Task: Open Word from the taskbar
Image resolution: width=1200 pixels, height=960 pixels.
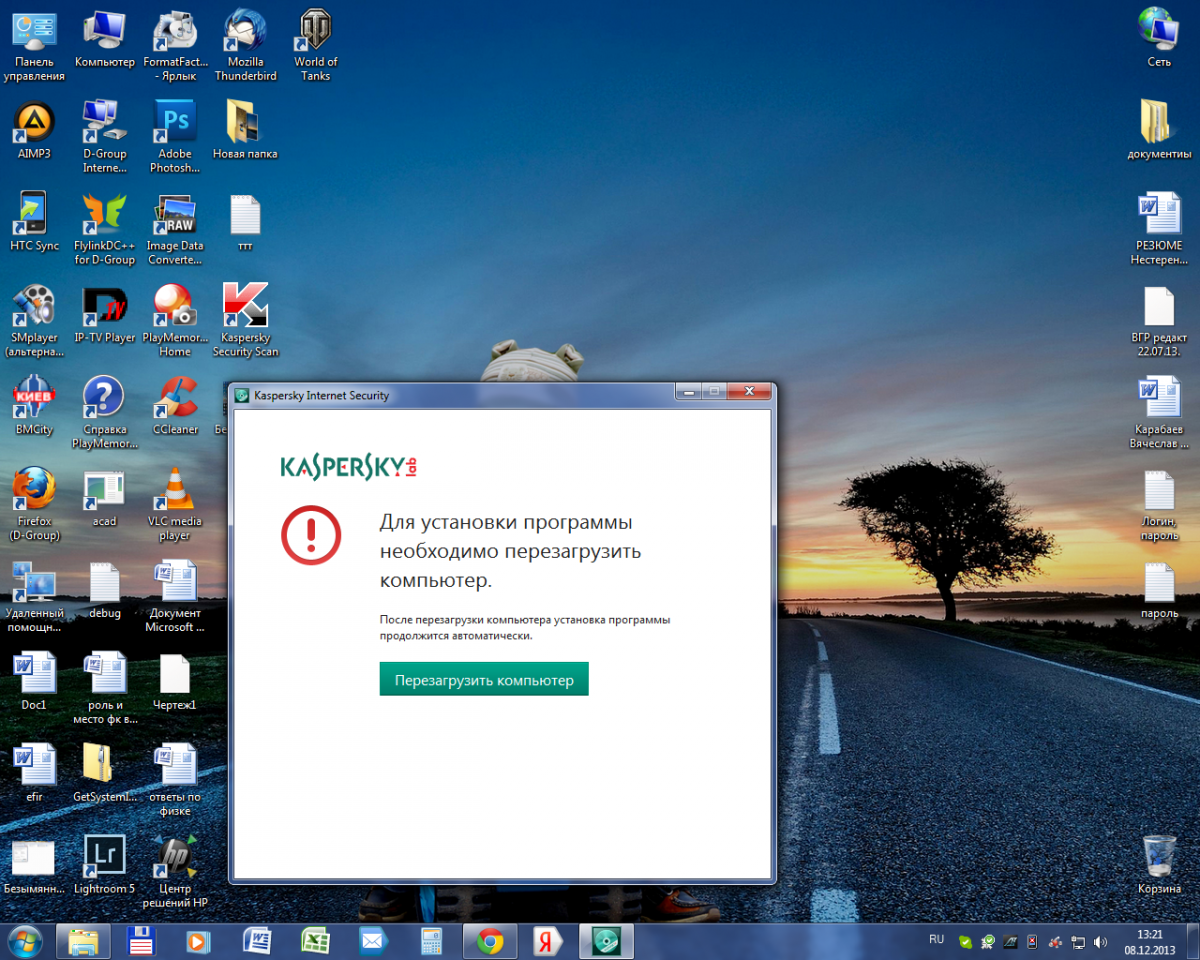Action: pyautogui.click(x=257, y=941)
